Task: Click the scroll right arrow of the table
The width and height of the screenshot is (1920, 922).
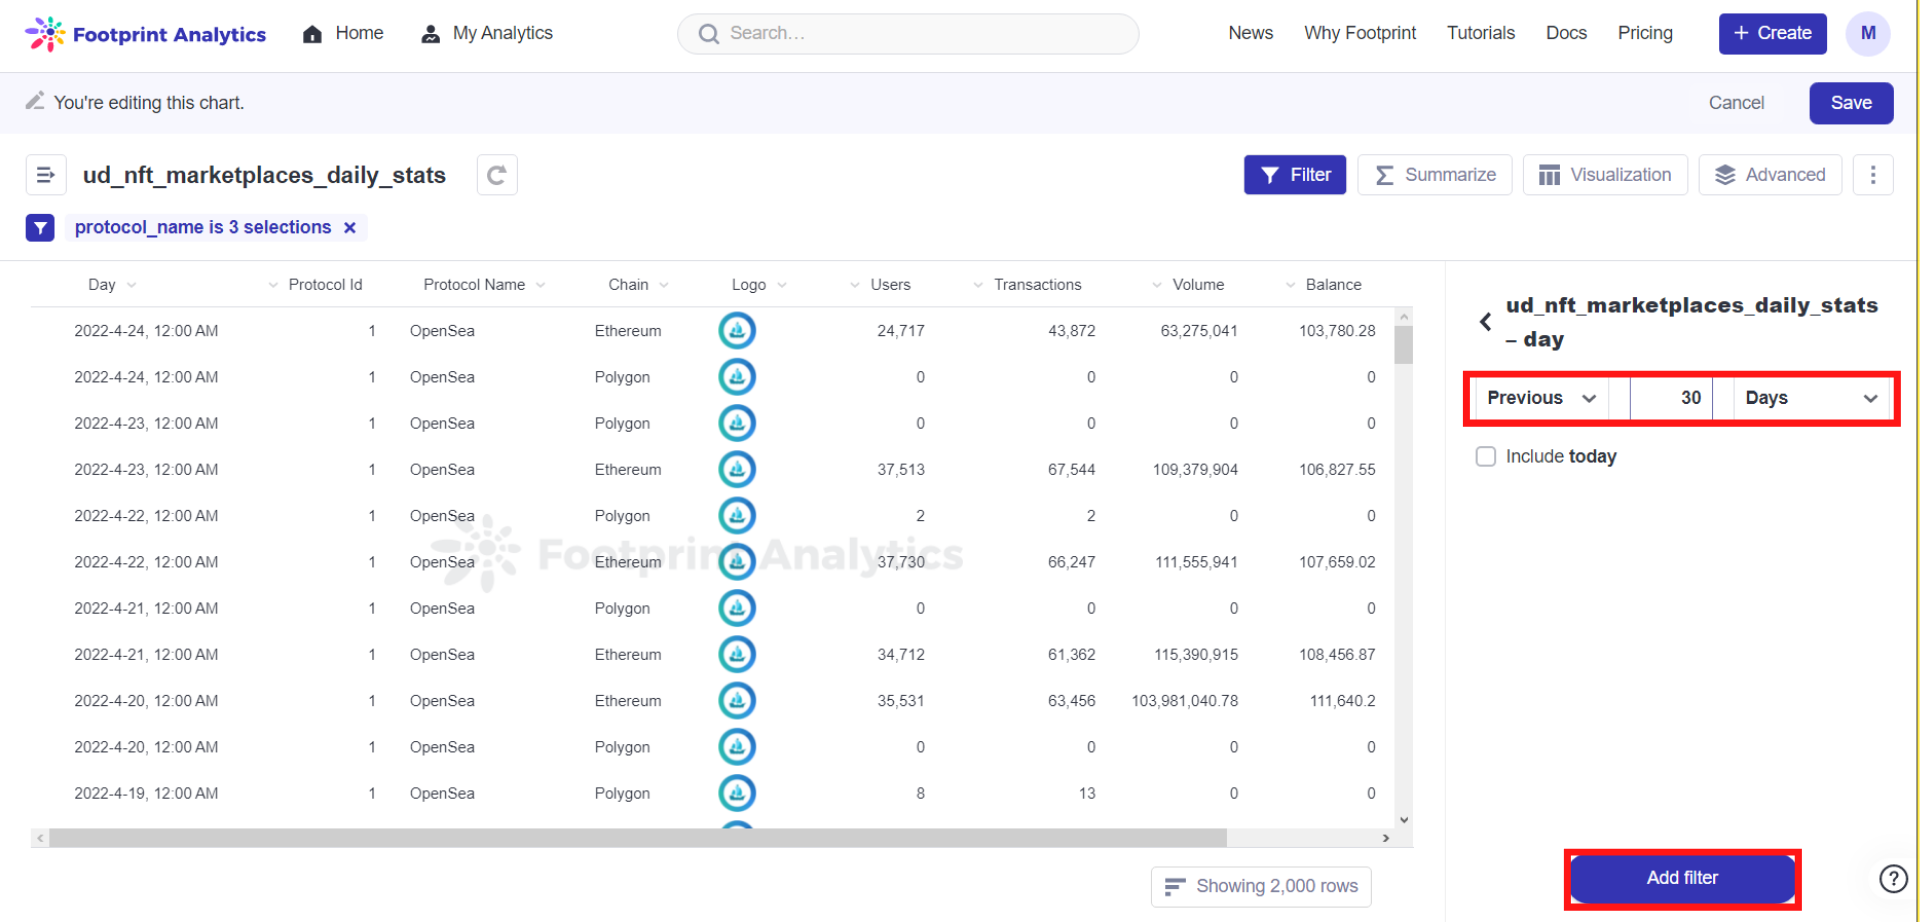Action: pos(1385,838)
